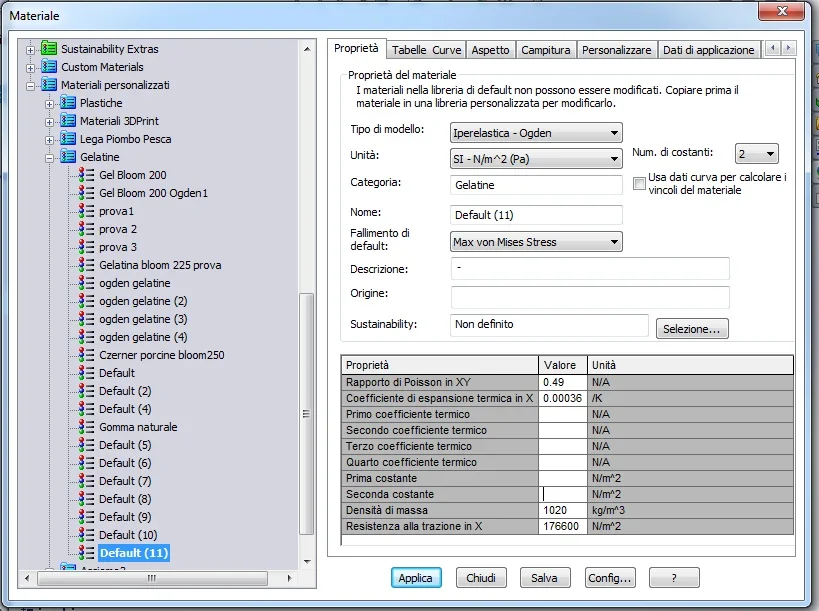Click the material tree horizontal scrollbar thumb
The width and height of the screenshot is (819, 611).
pos(151,578)
